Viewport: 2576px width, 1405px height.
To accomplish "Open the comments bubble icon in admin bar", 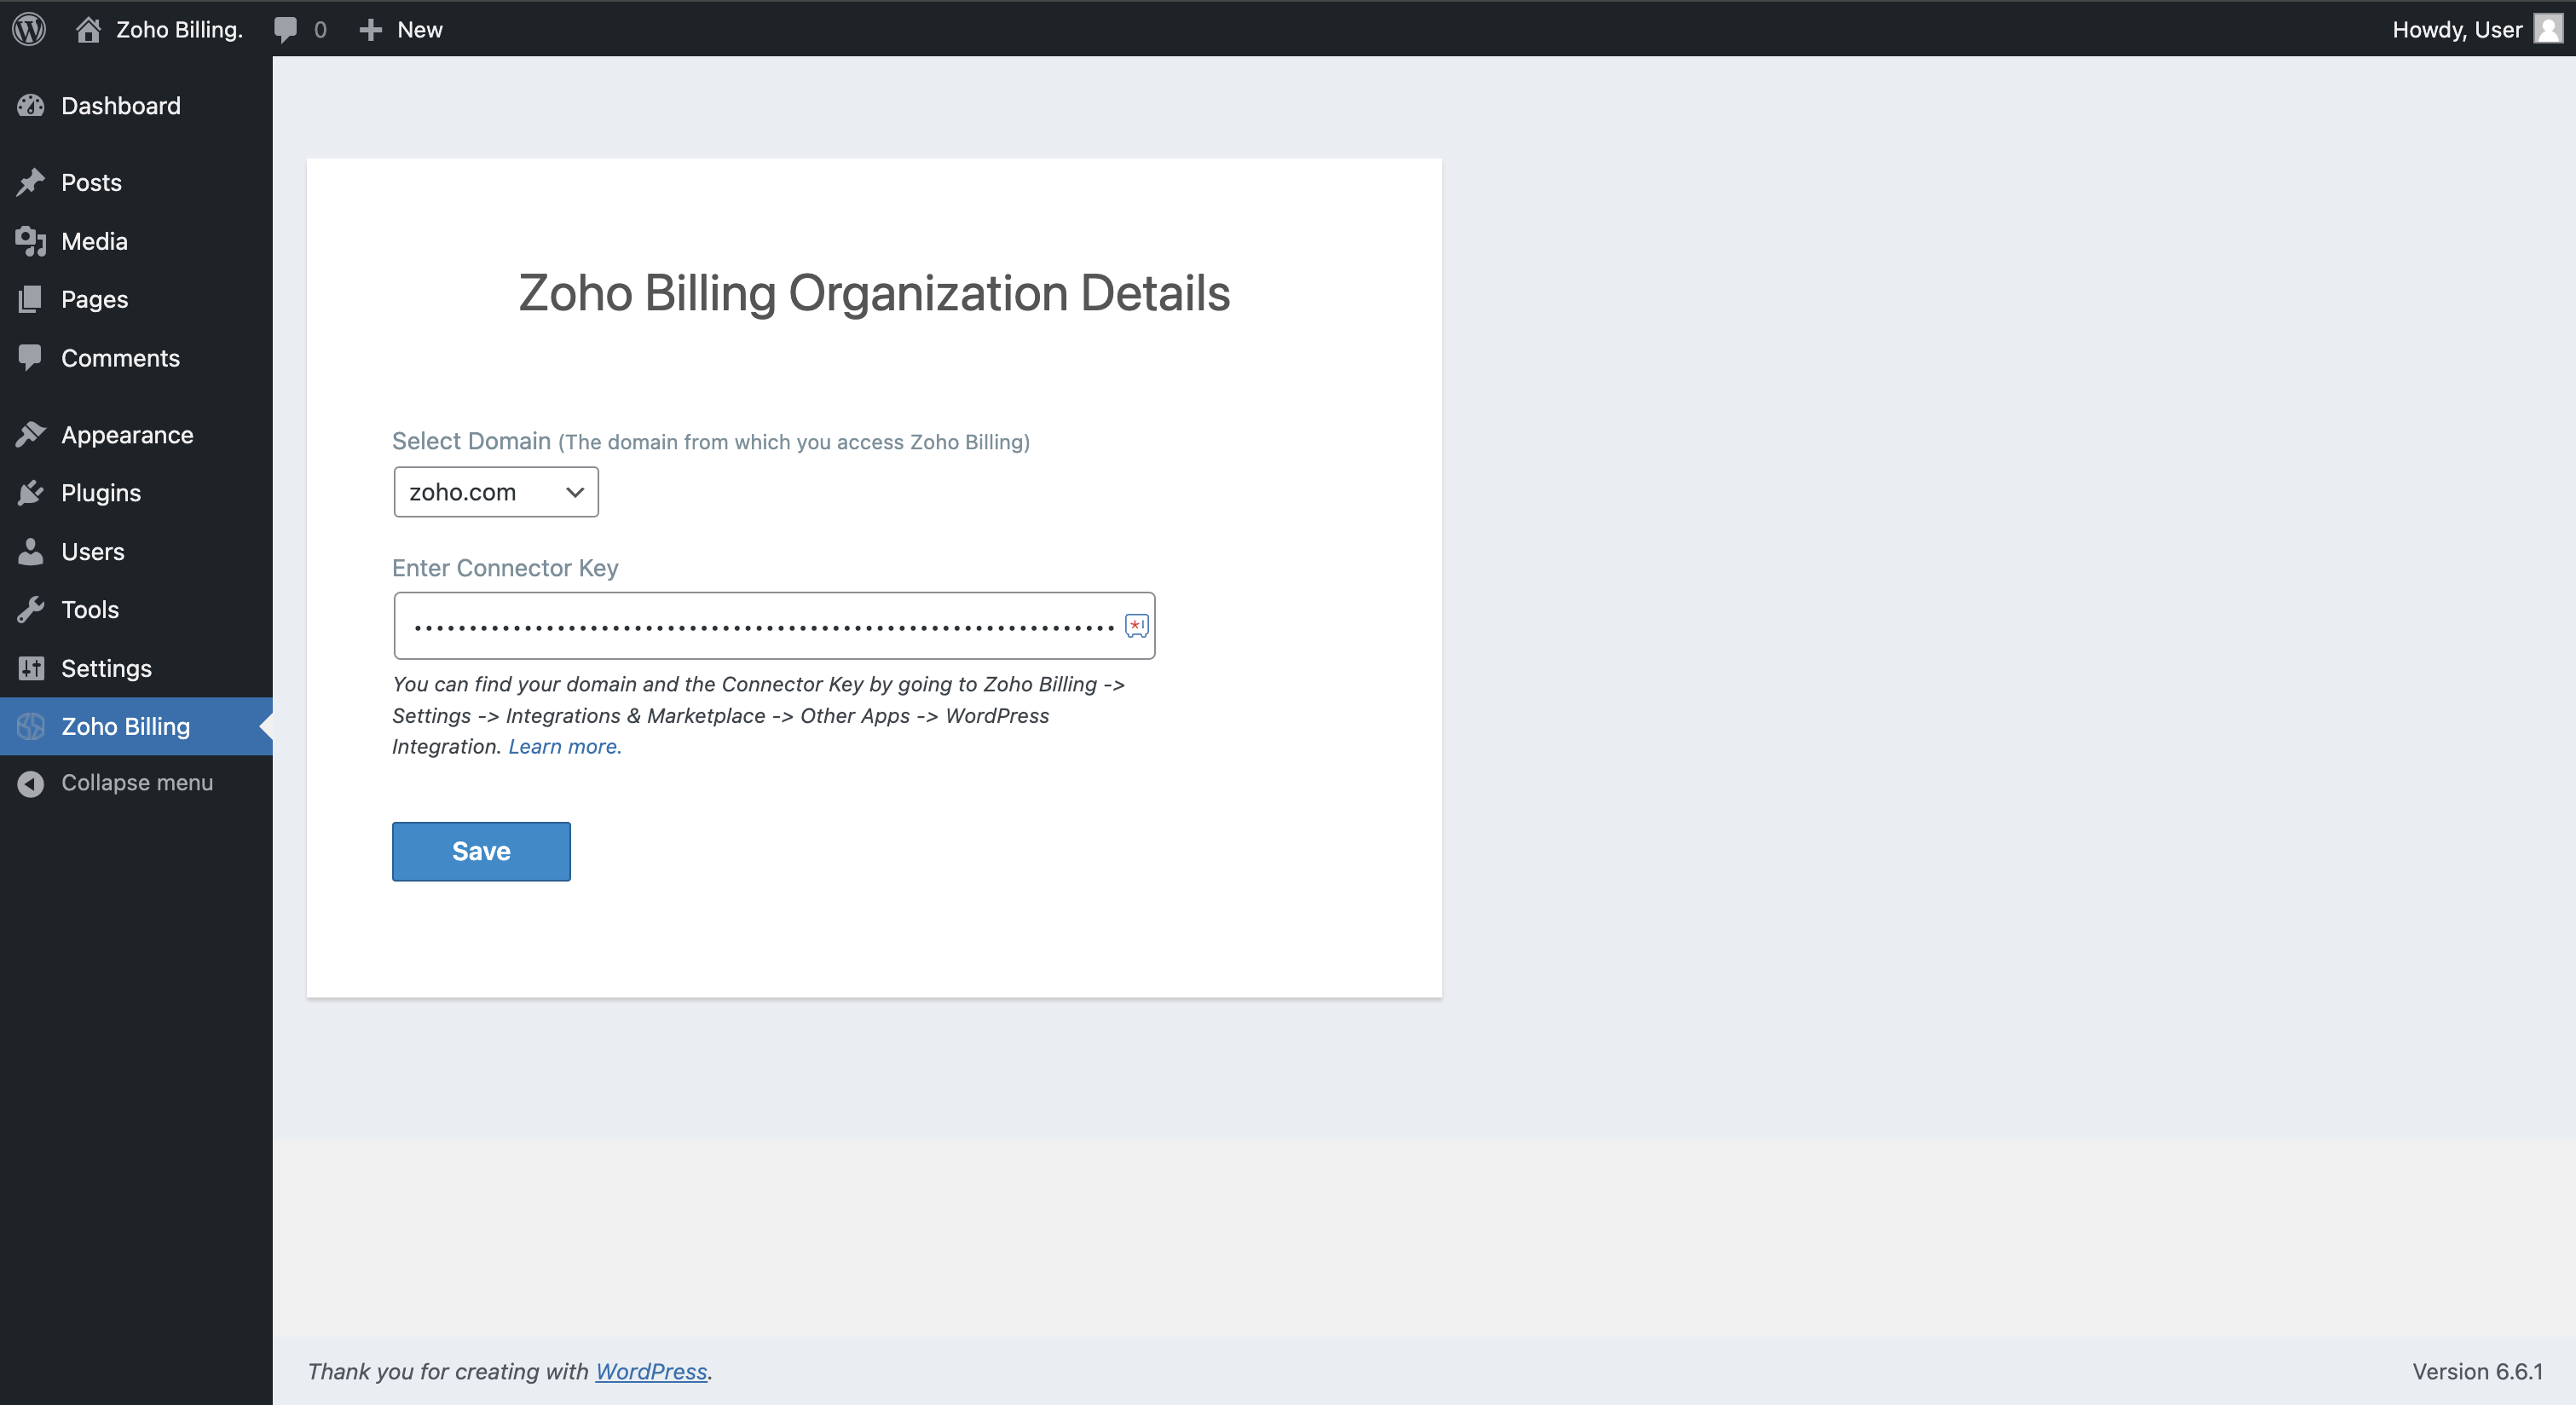I will coord(286,29).
